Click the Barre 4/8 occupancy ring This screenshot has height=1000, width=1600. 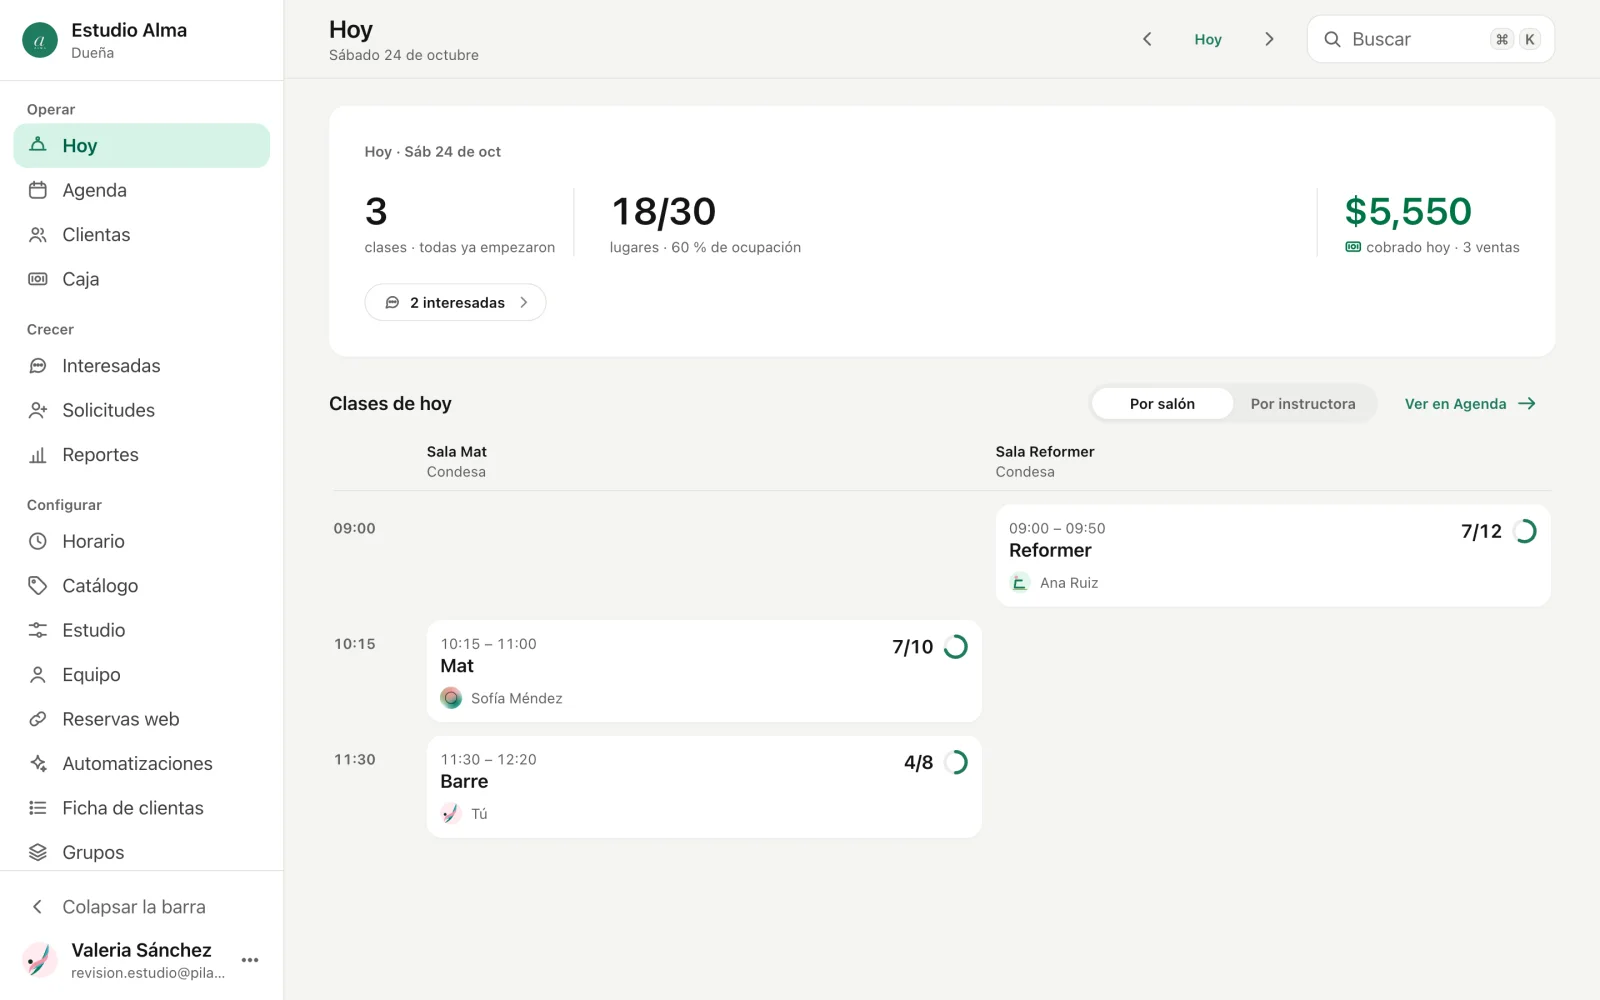pos(956,762)
